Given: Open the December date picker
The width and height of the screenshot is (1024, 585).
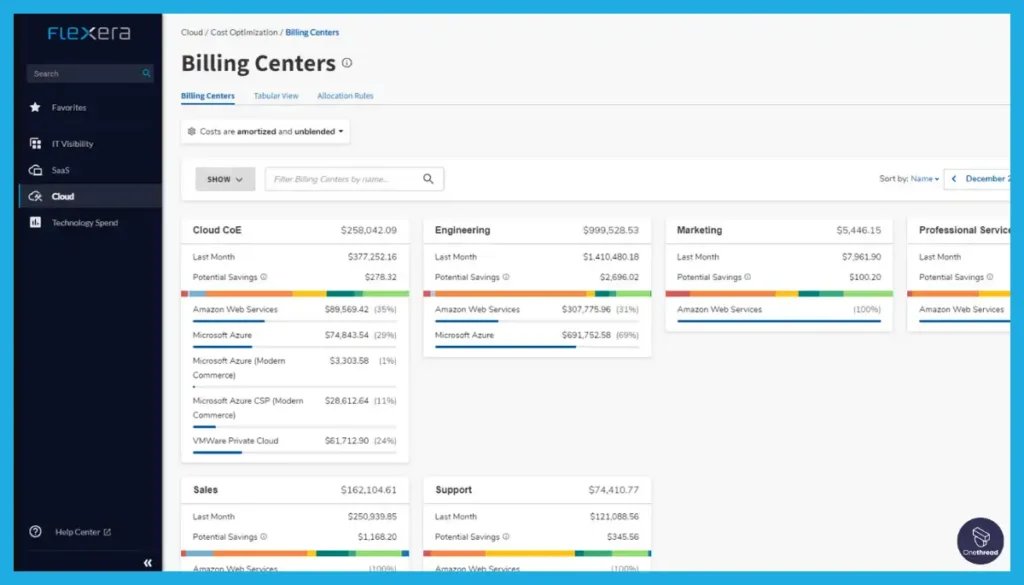Looking at the screenshot, I should click(987, 179).
